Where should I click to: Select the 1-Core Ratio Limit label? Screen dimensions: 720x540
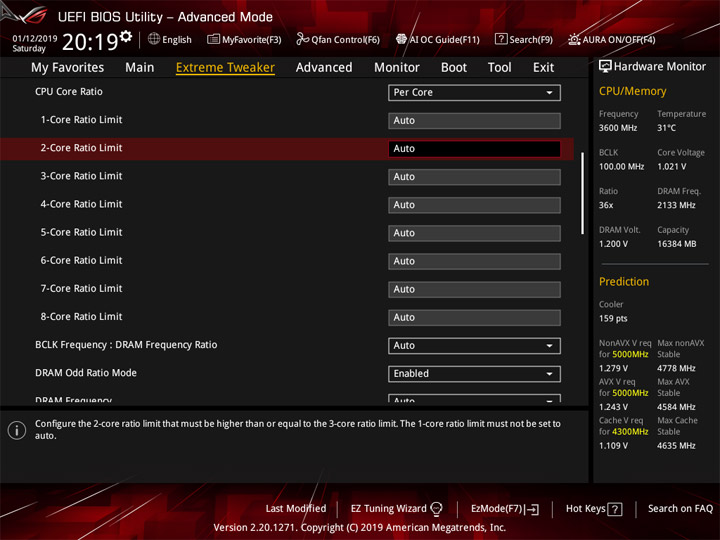coord(81,120)
